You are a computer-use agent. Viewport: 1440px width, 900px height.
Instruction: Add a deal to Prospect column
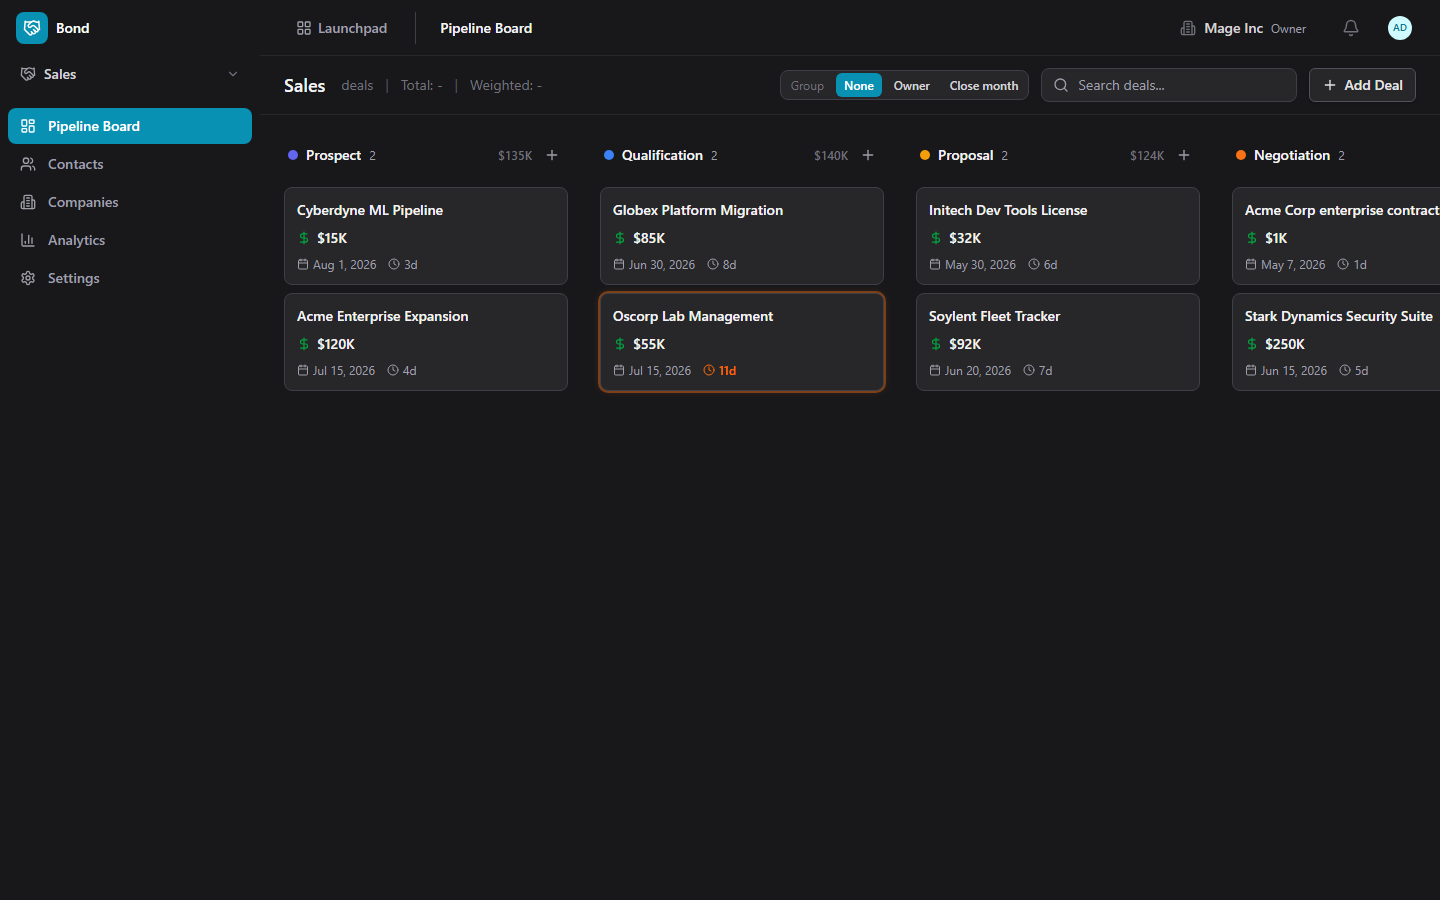pos(552,155)
